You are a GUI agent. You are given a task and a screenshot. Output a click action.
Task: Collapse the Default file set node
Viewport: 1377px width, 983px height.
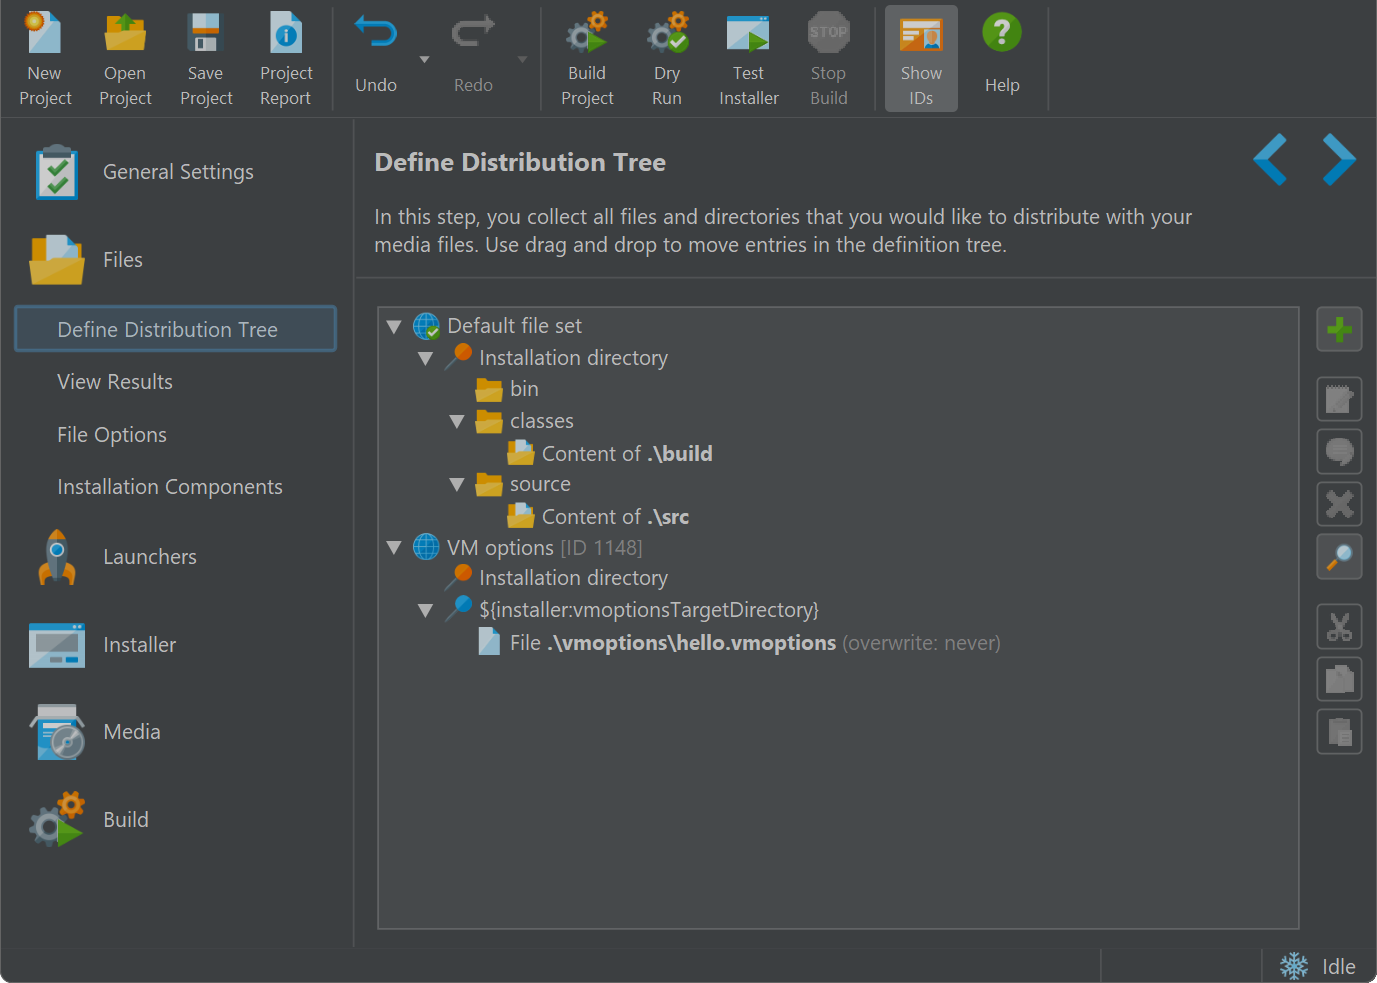pyautogui.click(x=394, y=326)
